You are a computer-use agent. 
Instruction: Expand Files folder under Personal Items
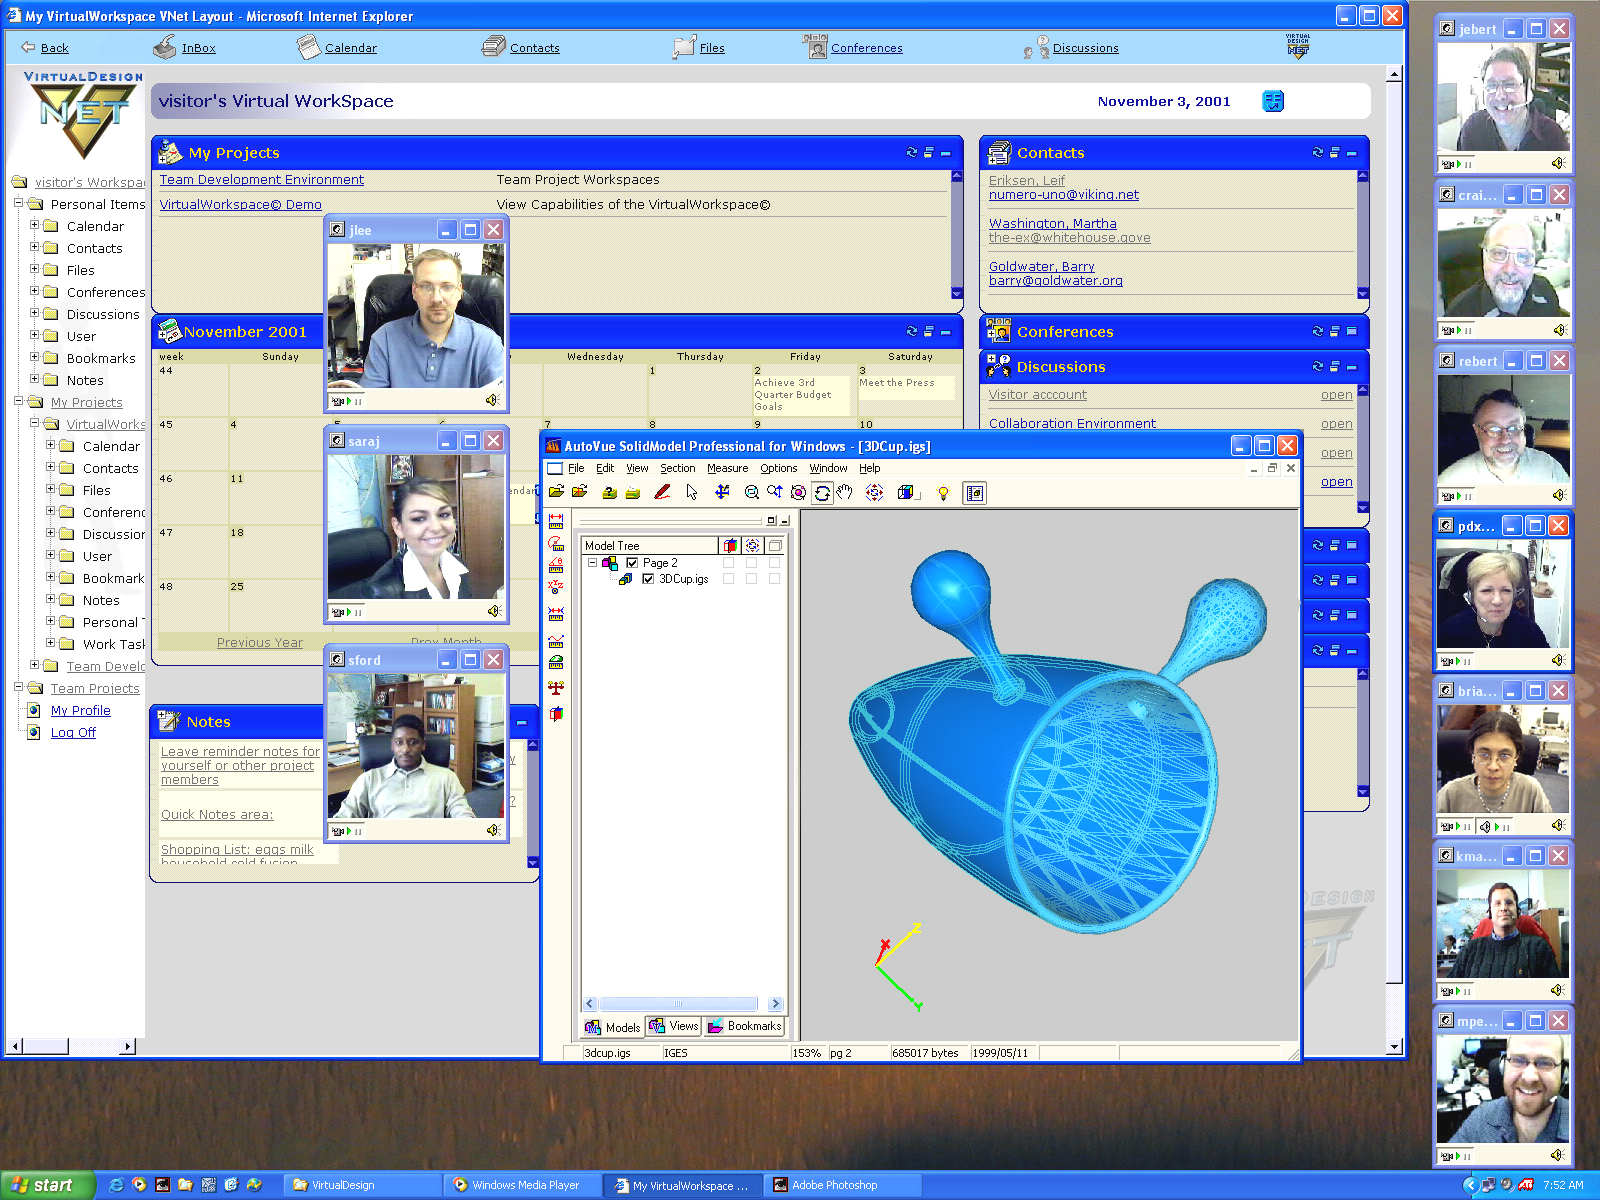coord(34,269)
